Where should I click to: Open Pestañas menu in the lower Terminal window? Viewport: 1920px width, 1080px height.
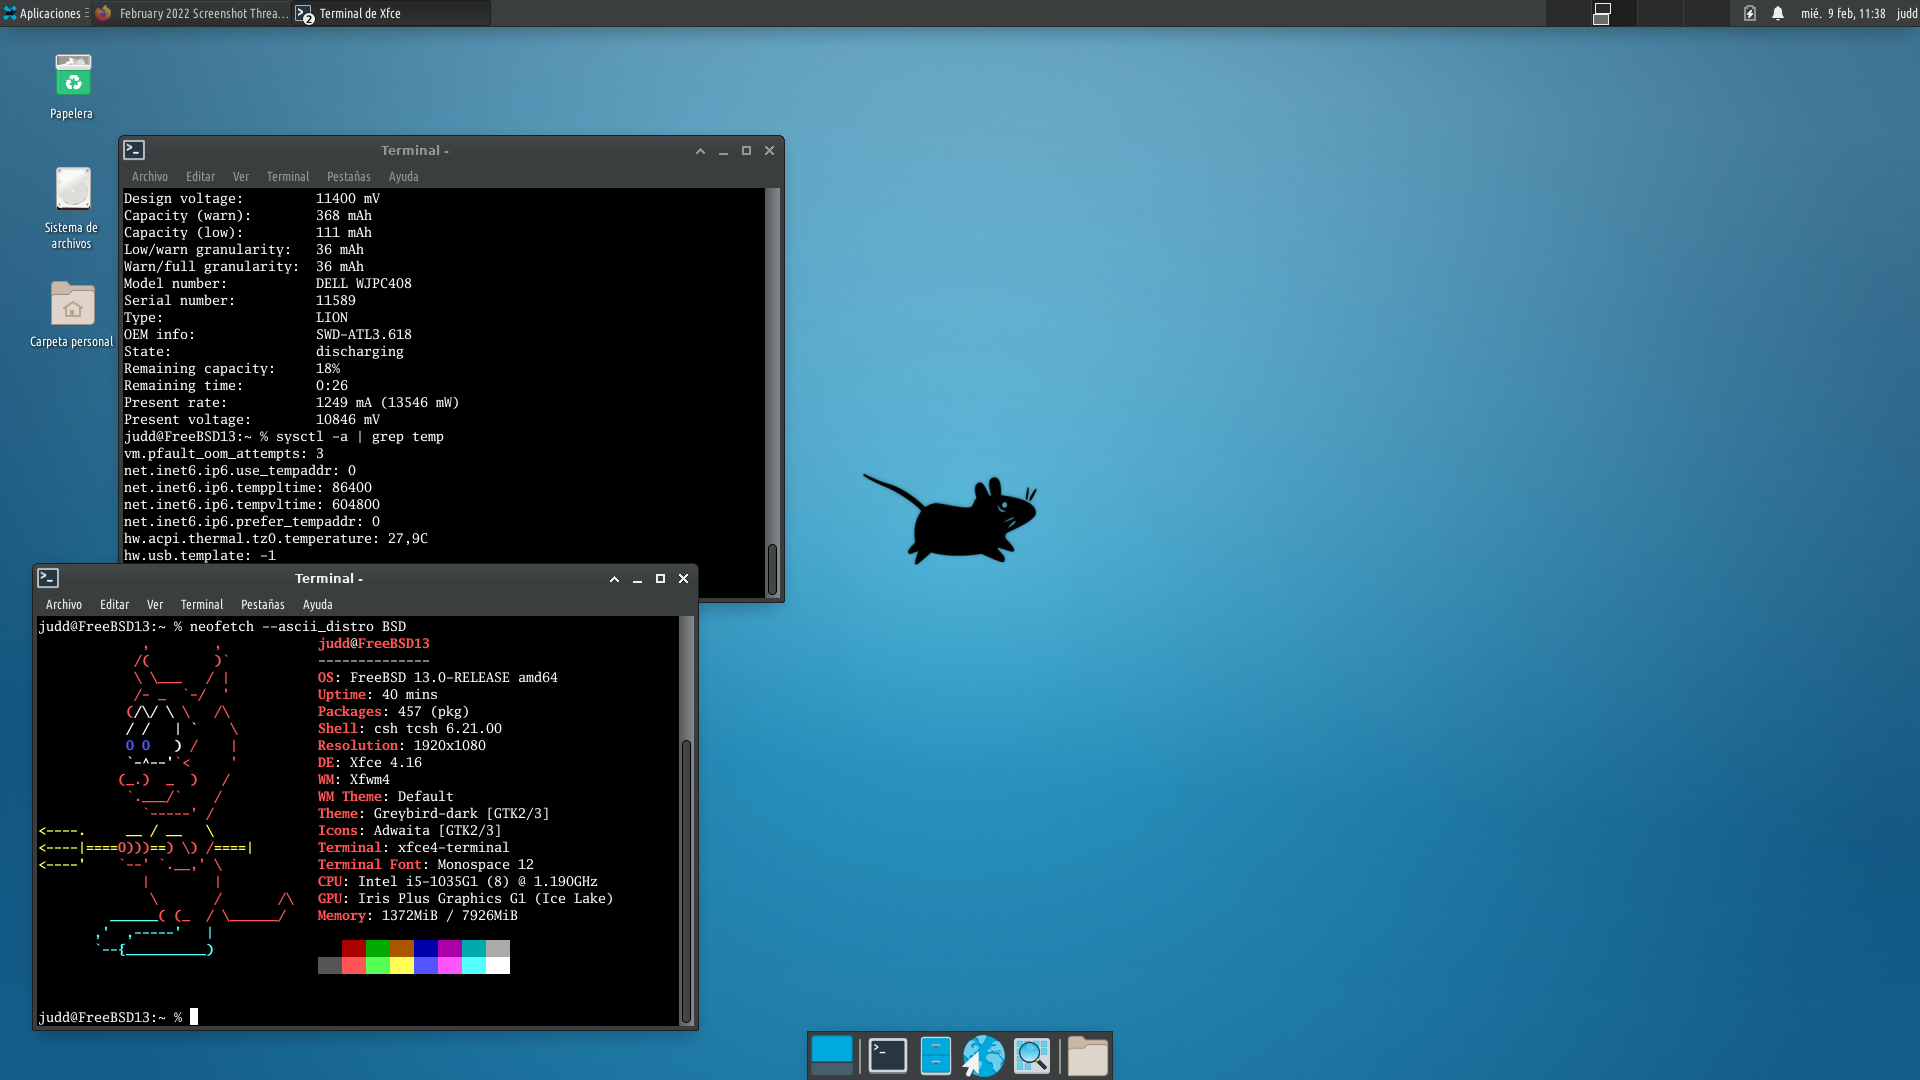tap(263, 604)
